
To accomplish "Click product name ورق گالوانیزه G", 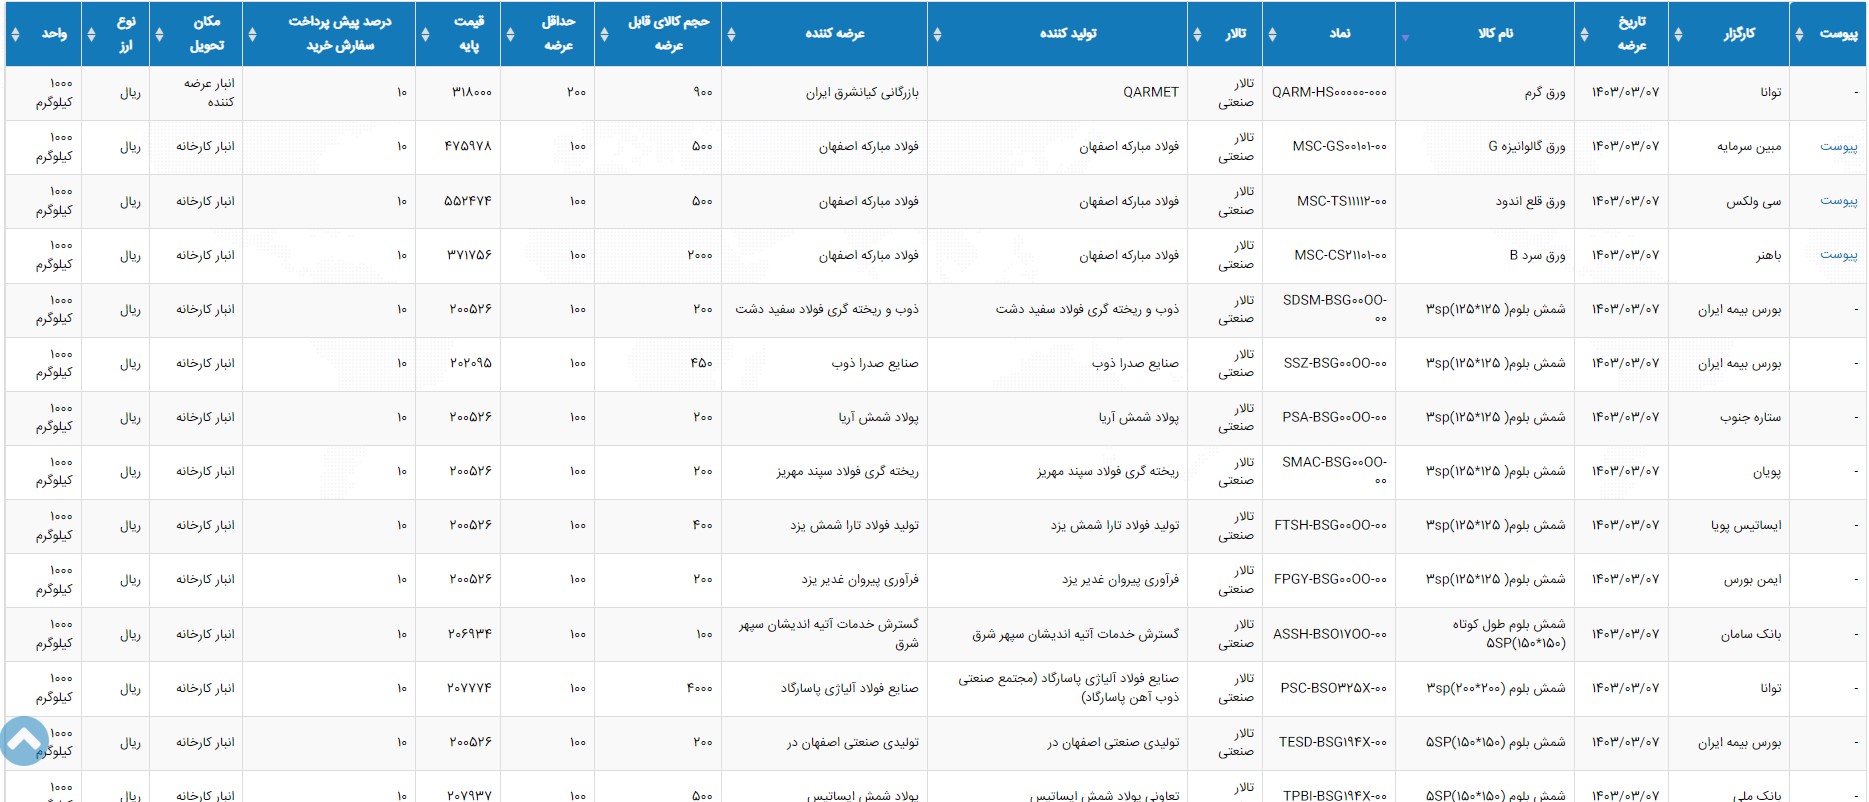I will click(1526, 146).
